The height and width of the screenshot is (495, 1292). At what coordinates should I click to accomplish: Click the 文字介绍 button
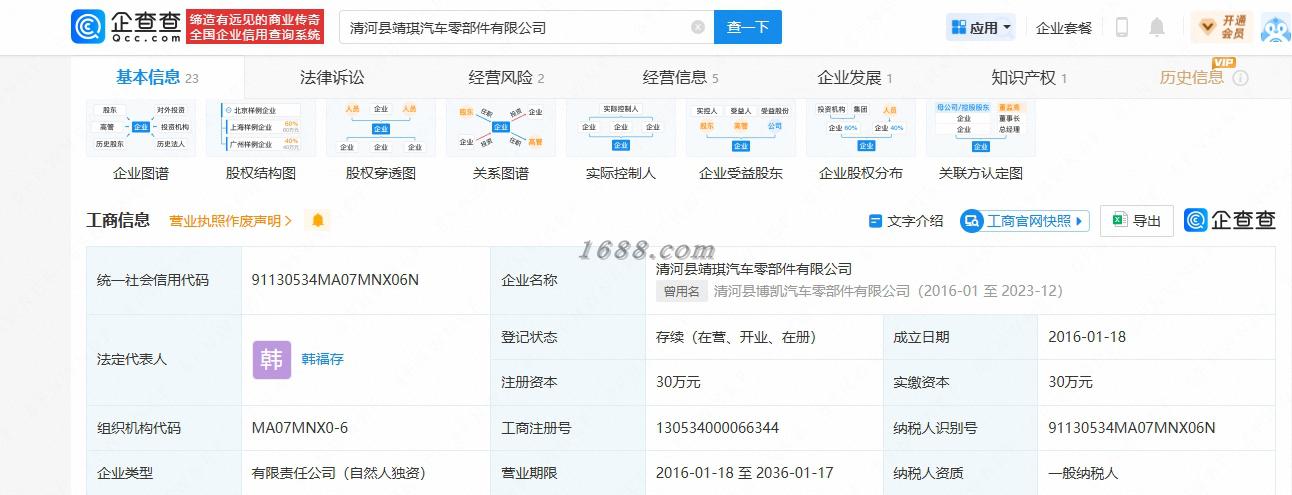(906, 221)
